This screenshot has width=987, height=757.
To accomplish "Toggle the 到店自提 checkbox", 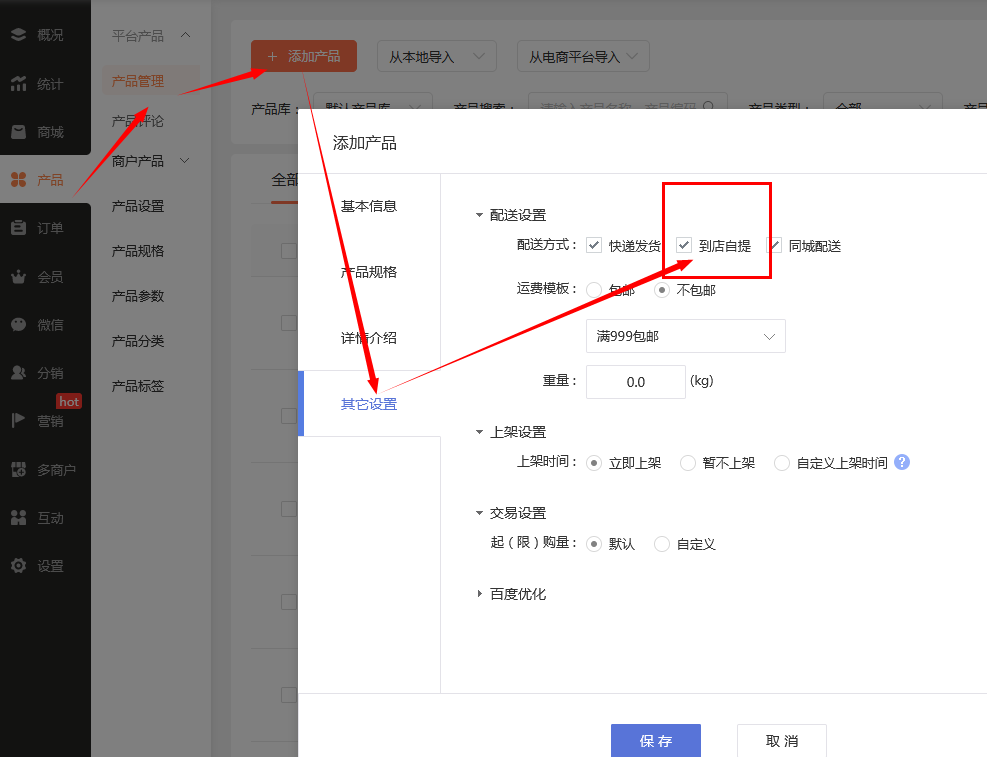I will pos(684,245).
